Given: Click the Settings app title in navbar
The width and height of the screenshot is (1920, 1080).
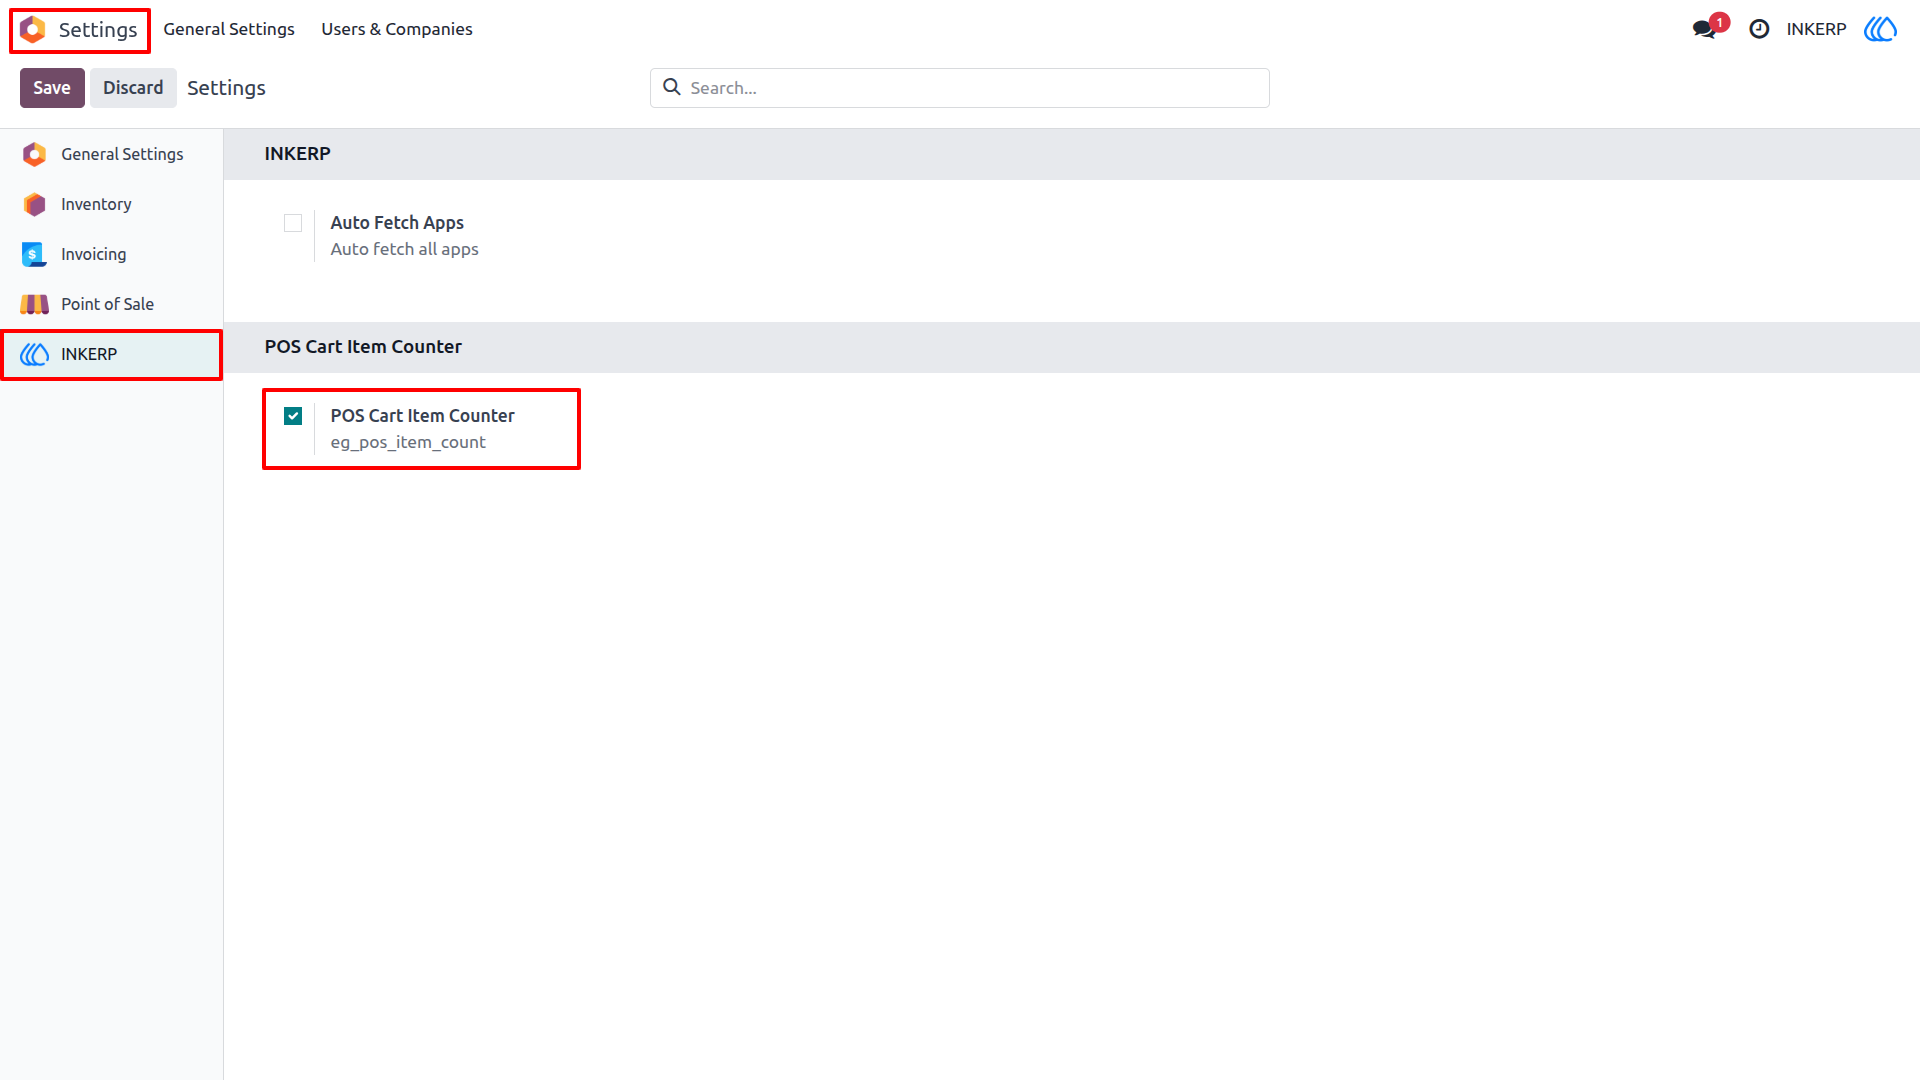Looking at the screenshot, I should pos(98,30).
